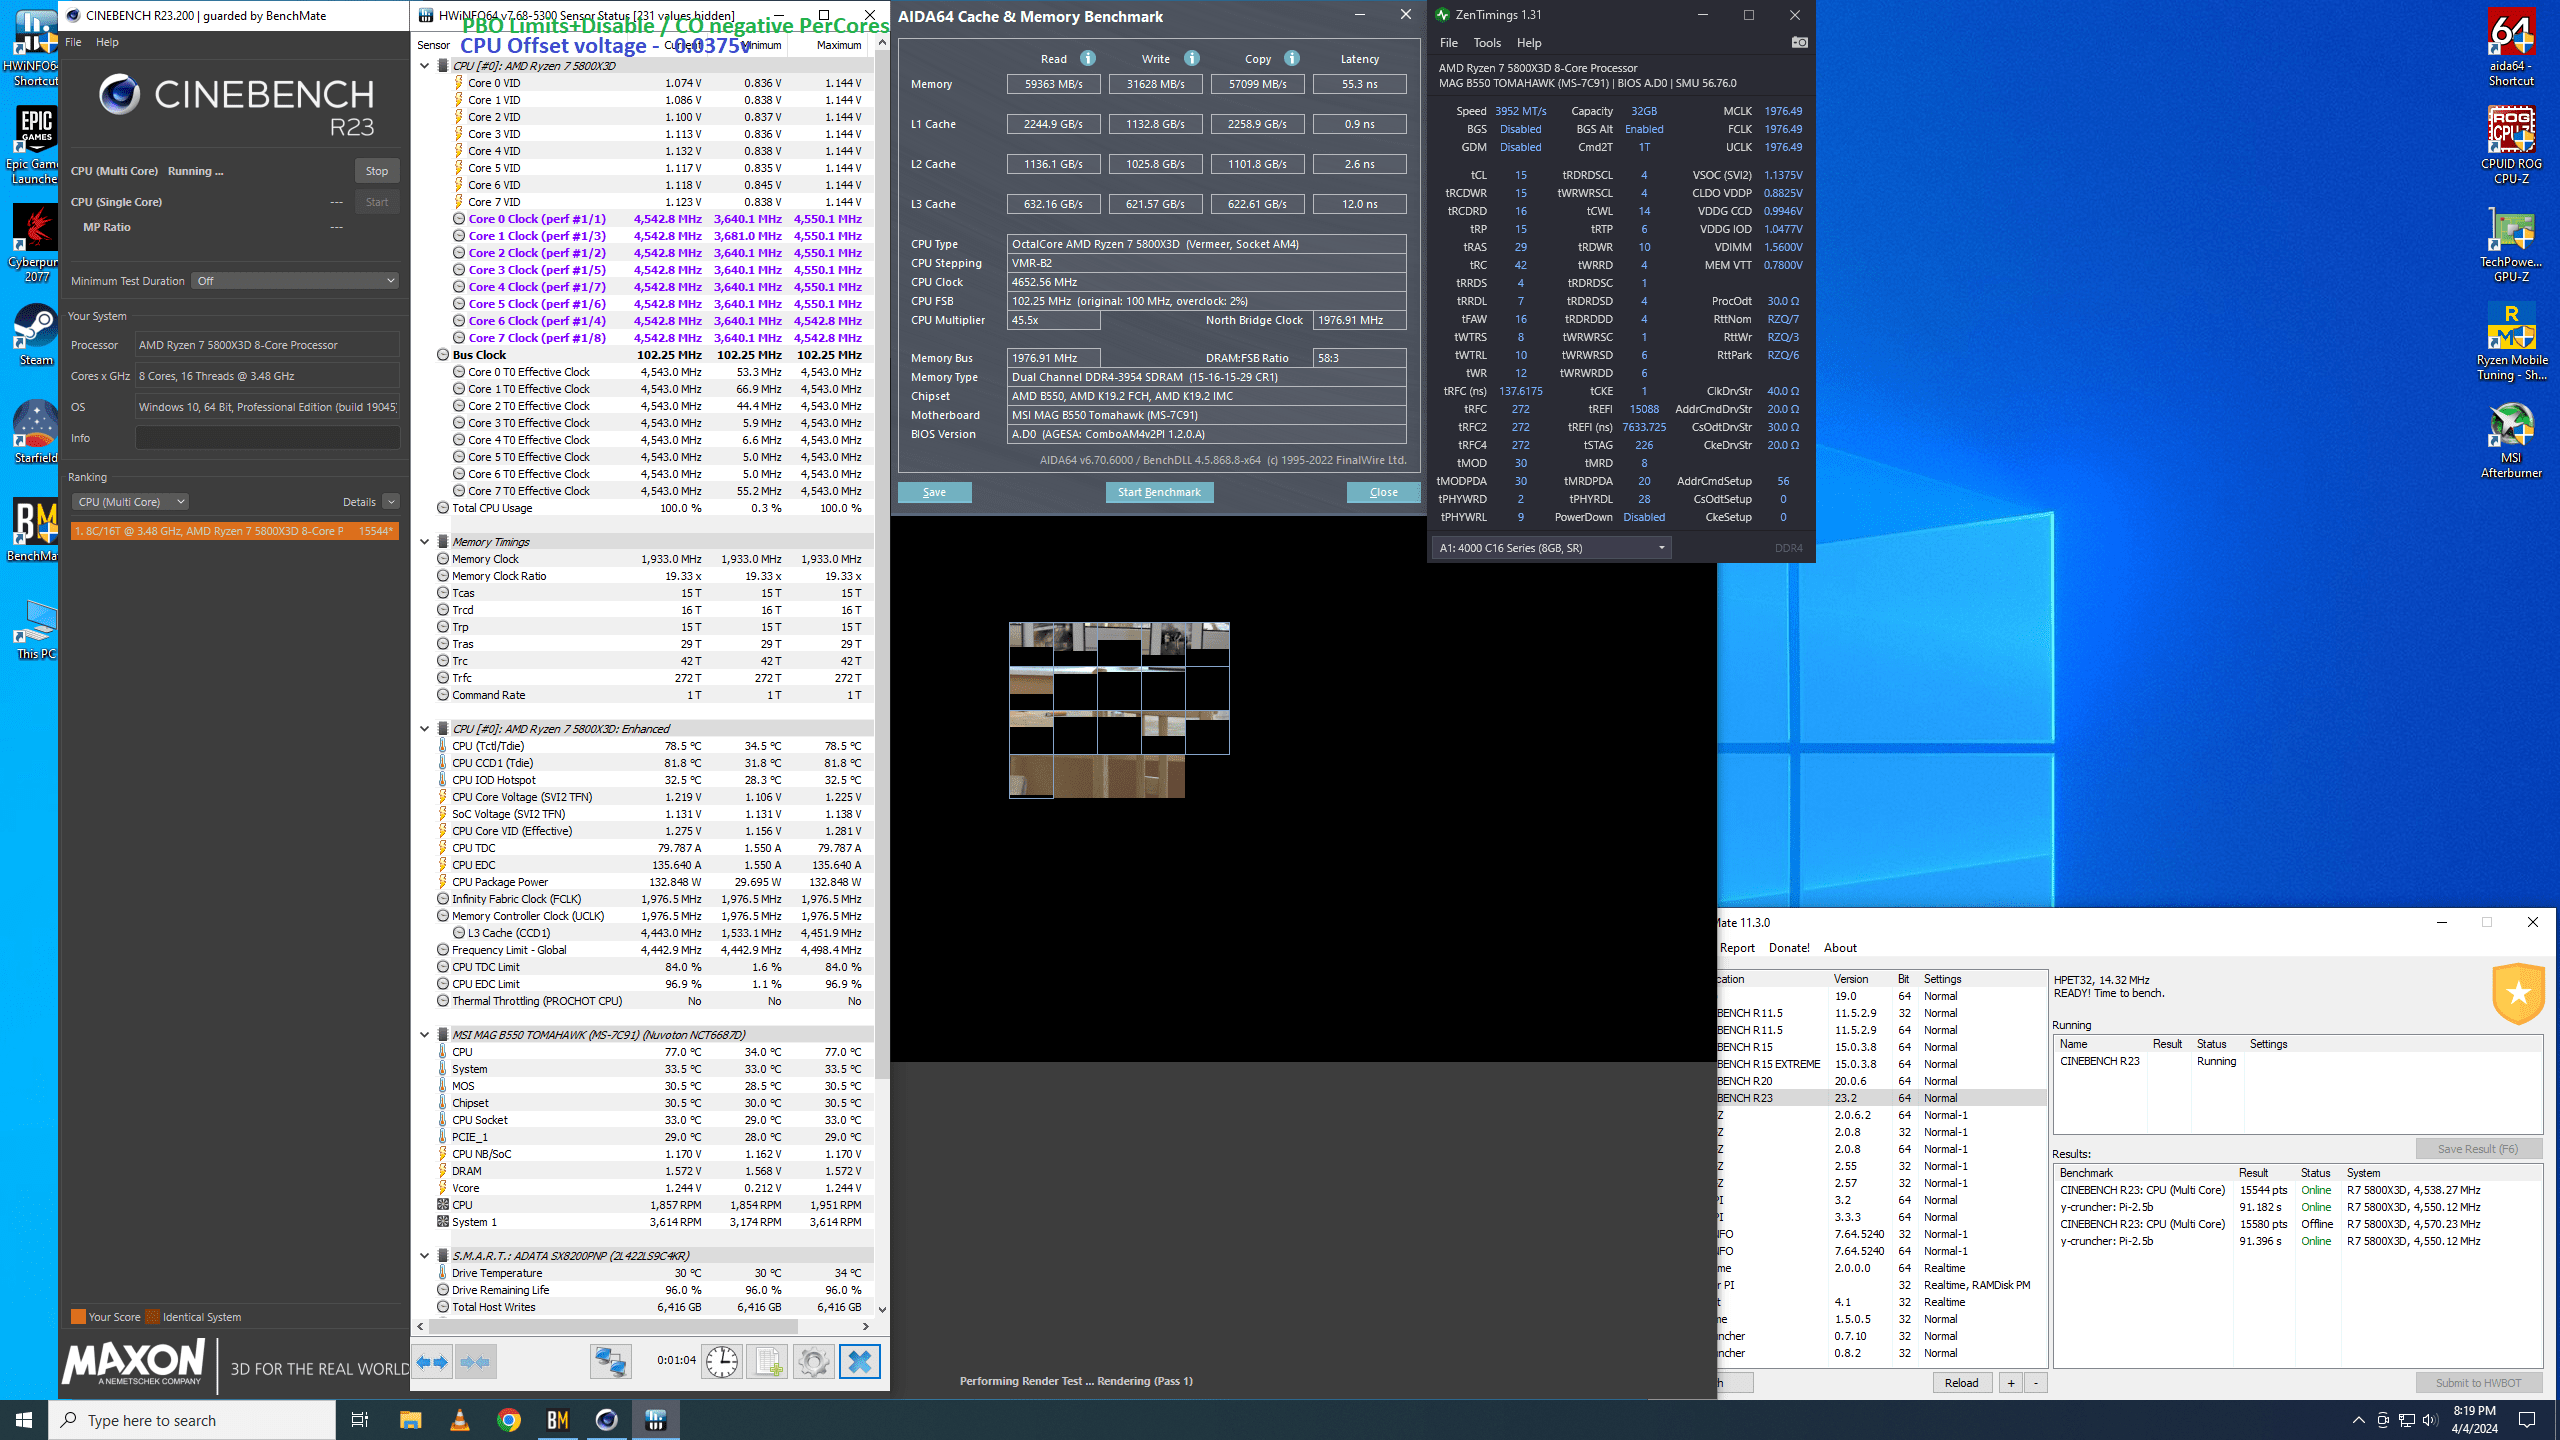Click BenchMate minus (-) button
This screenshot has height=1440, width=2560.
[2036, 1383]
